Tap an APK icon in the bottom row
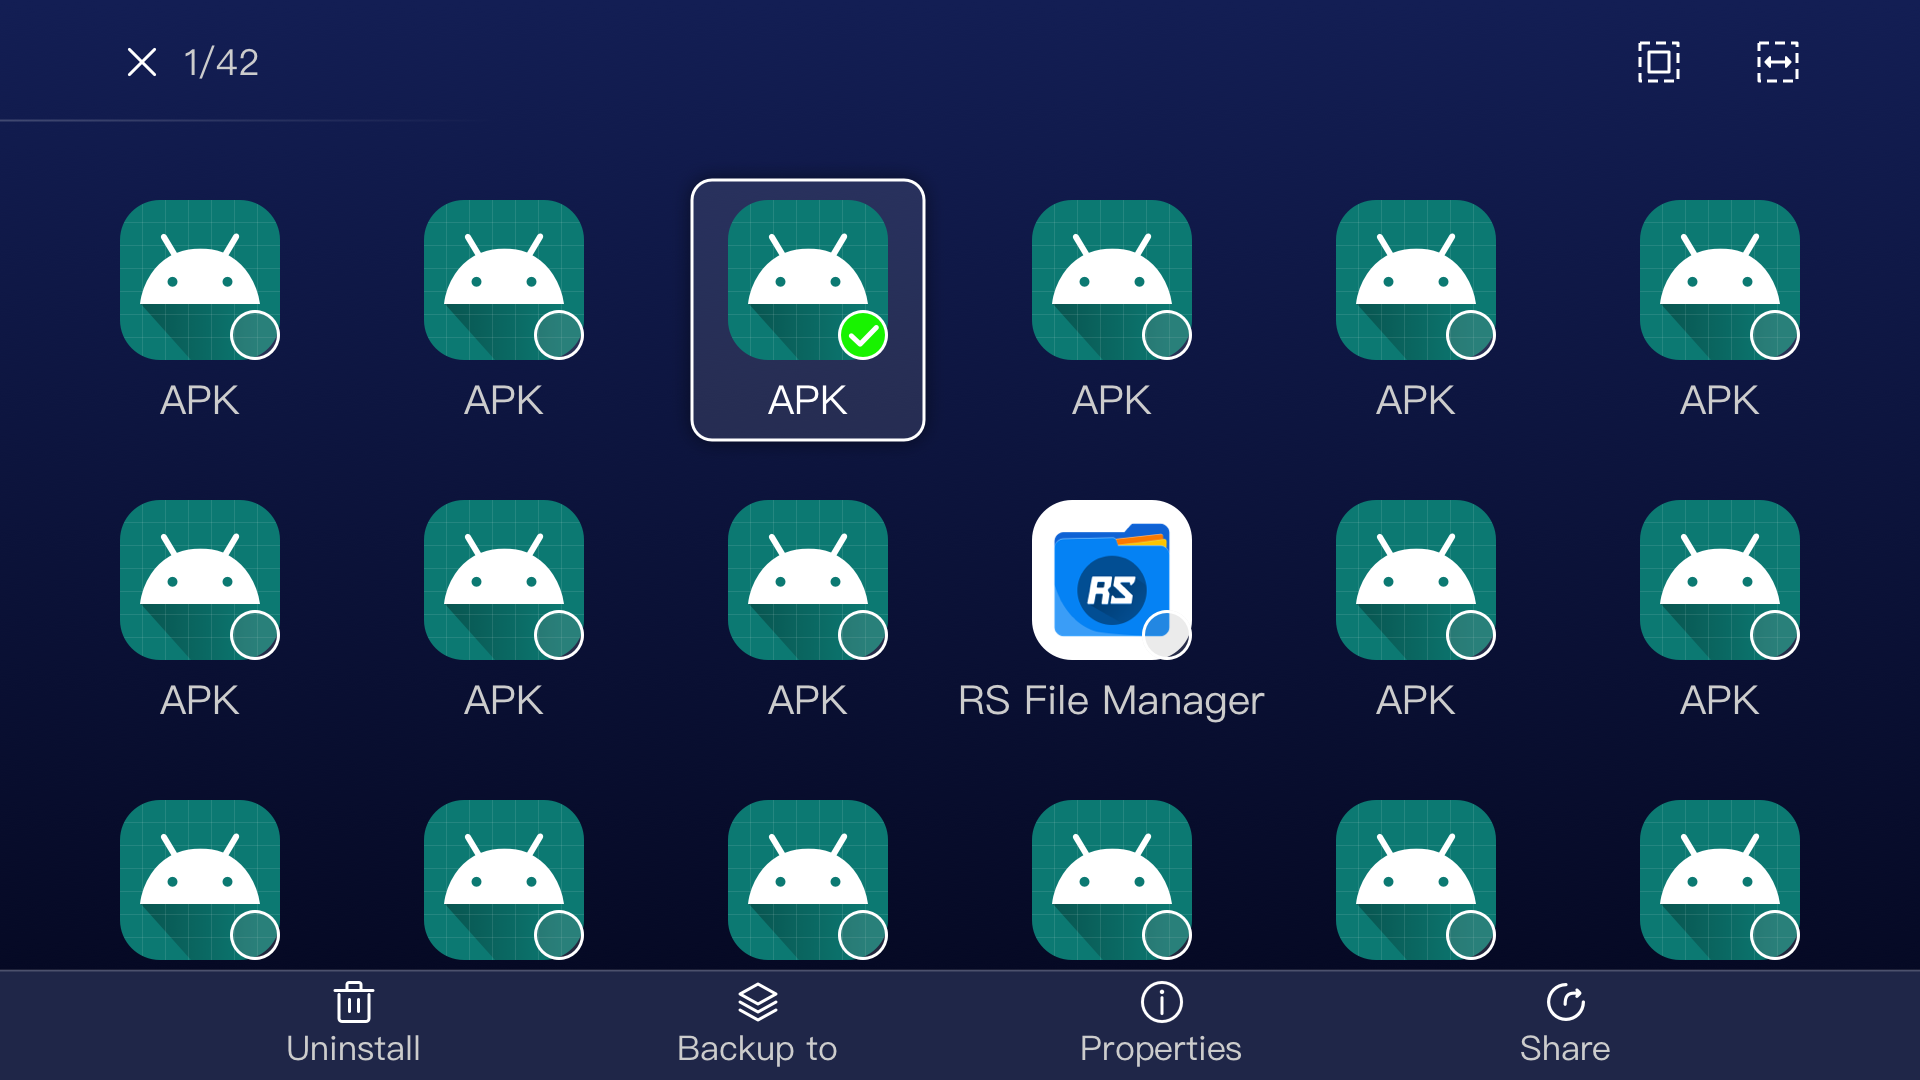This screenshot has width=1920, height=1080. (x=199, y=880)
